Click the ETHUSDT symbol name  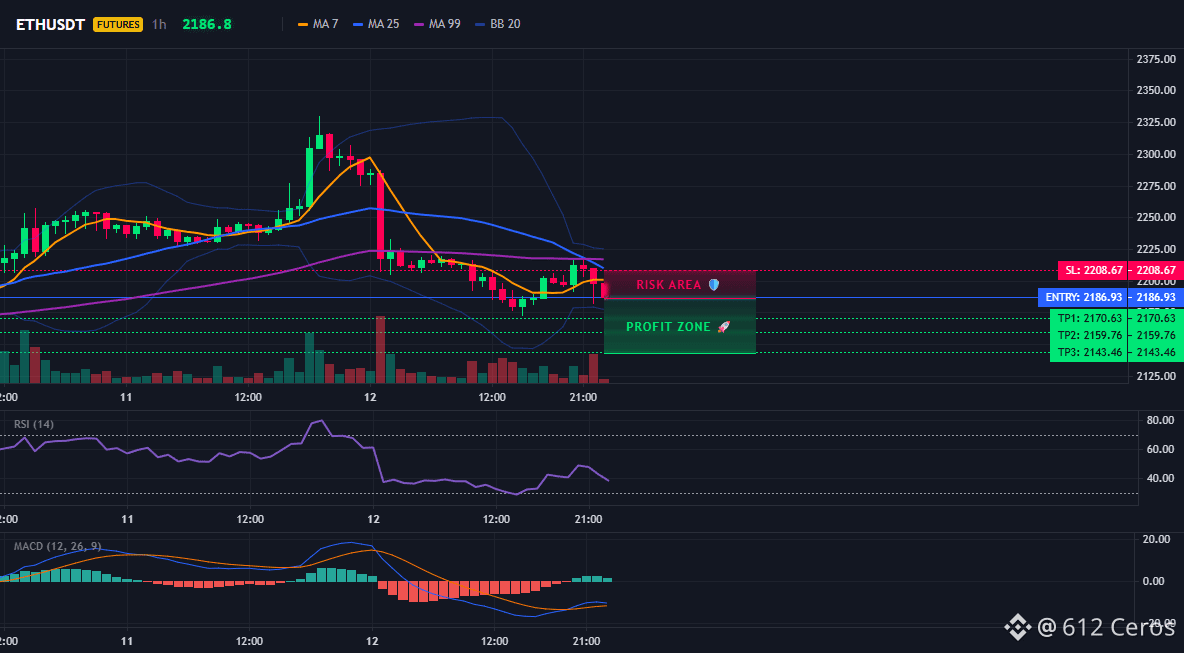[x=50, y=24]
